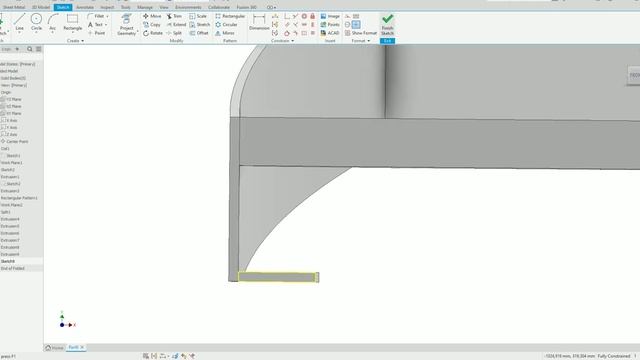Place a sketch Point
Screen dimensions: 640x360
coord(97,33)
